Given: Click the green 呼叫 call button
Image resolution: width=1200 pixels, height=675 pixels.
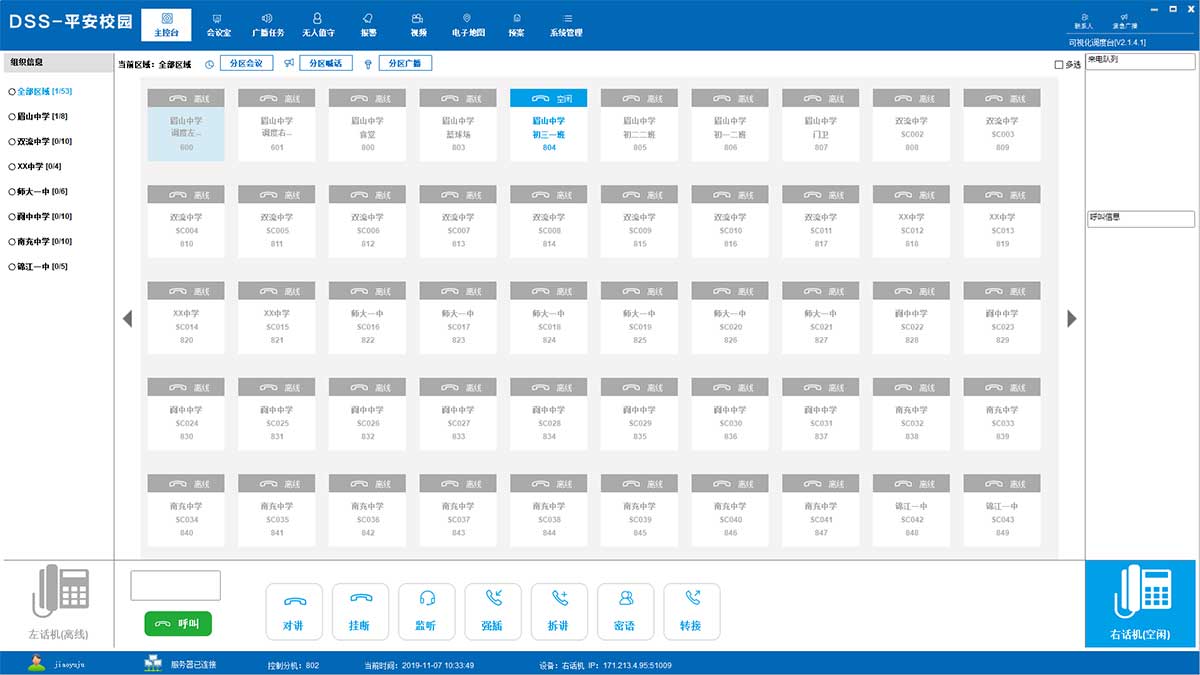Looking at the screenshot, I should [x=178, y=623].
